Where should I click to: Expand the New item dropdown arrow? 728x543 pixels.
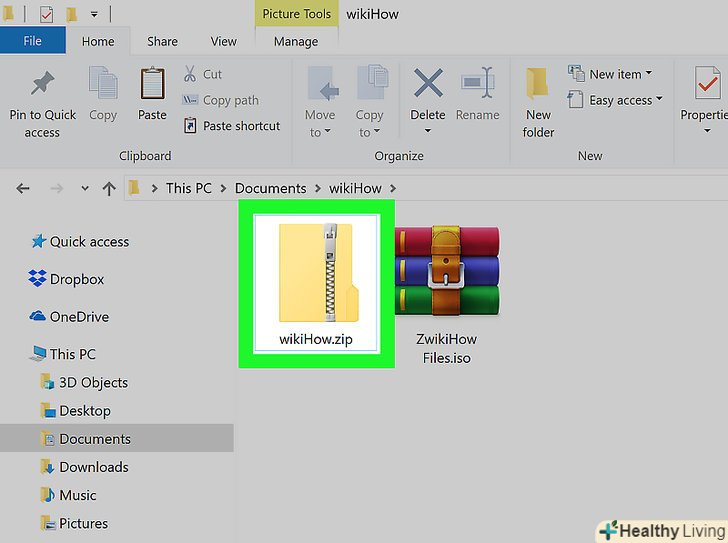(x=649, y=73)
